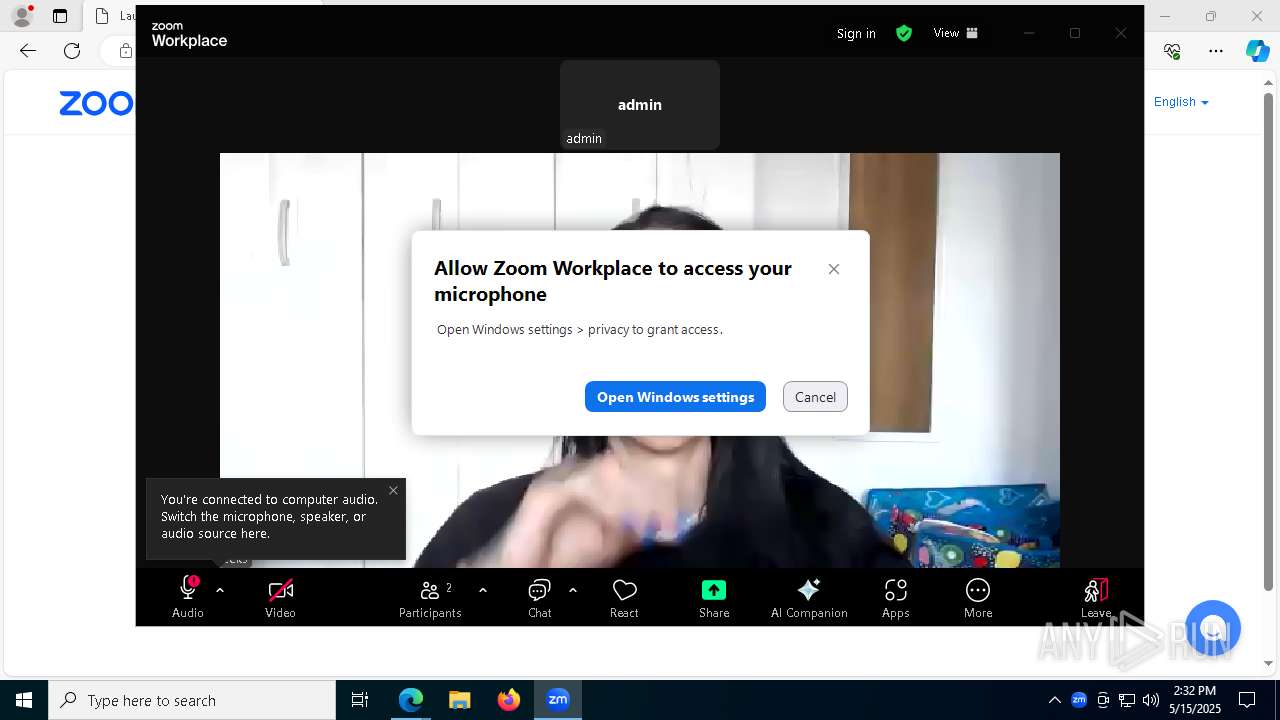Open Edge Browser essentials icon
The height and width of the screenshot is (720, 1280).
coord(1173,51)
